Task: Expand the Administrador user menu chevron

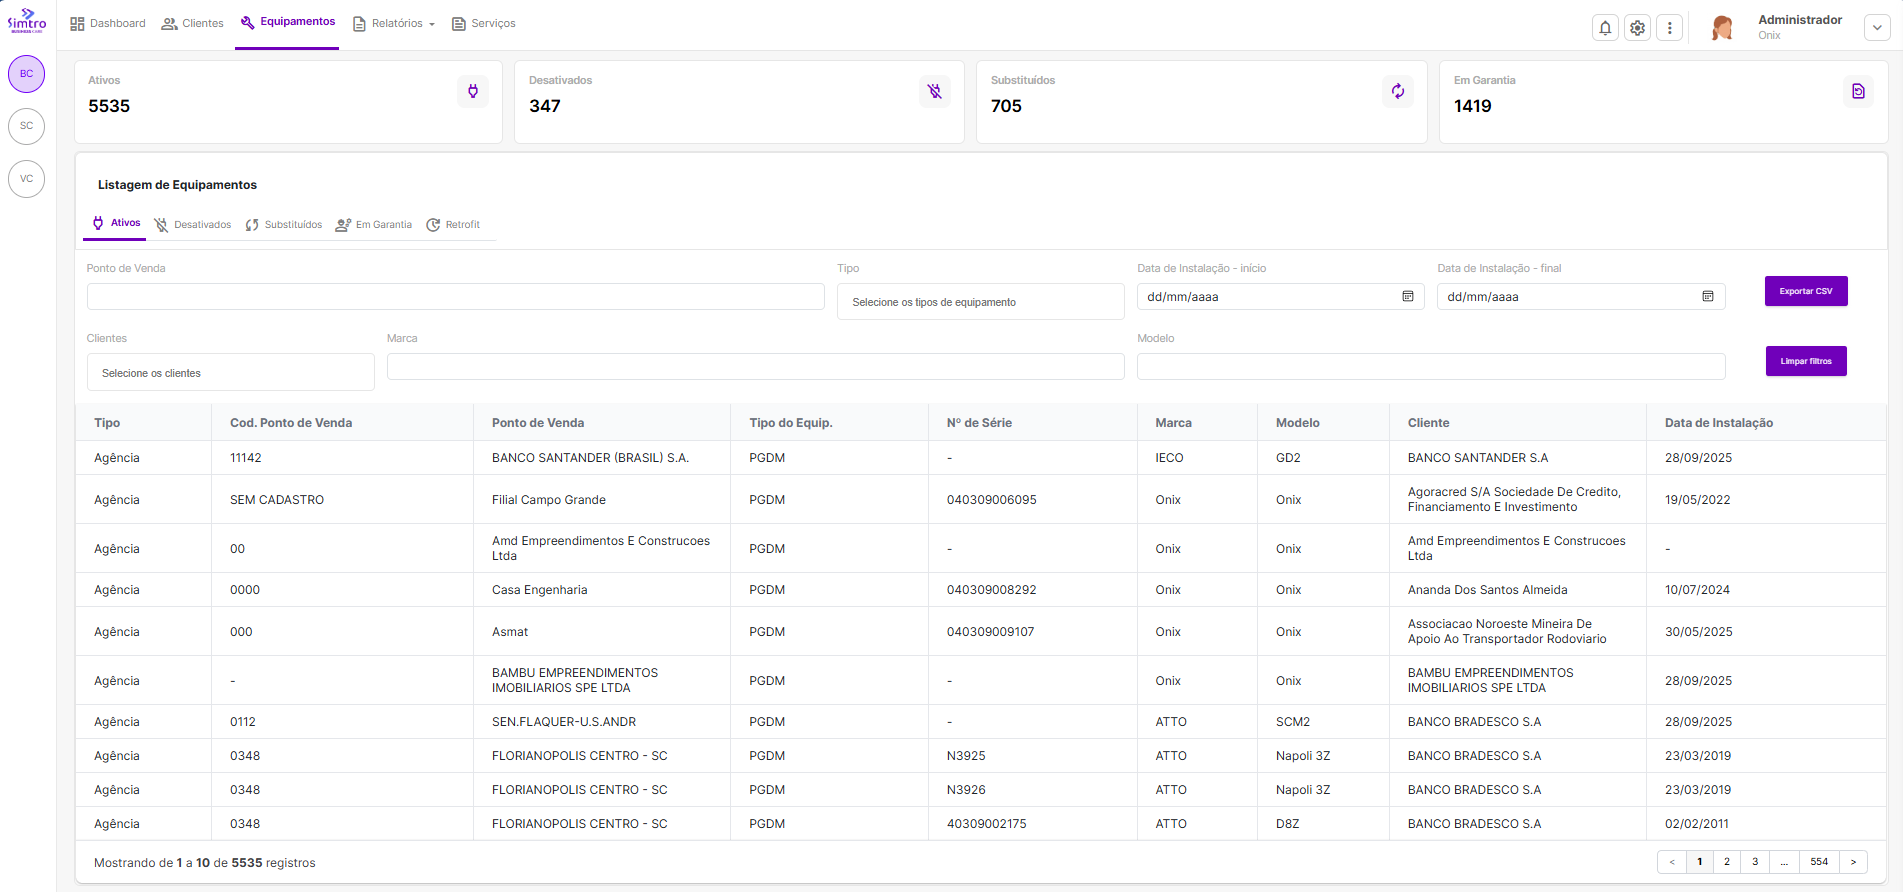Action: pyautogui.click(x=1876, y=28)
